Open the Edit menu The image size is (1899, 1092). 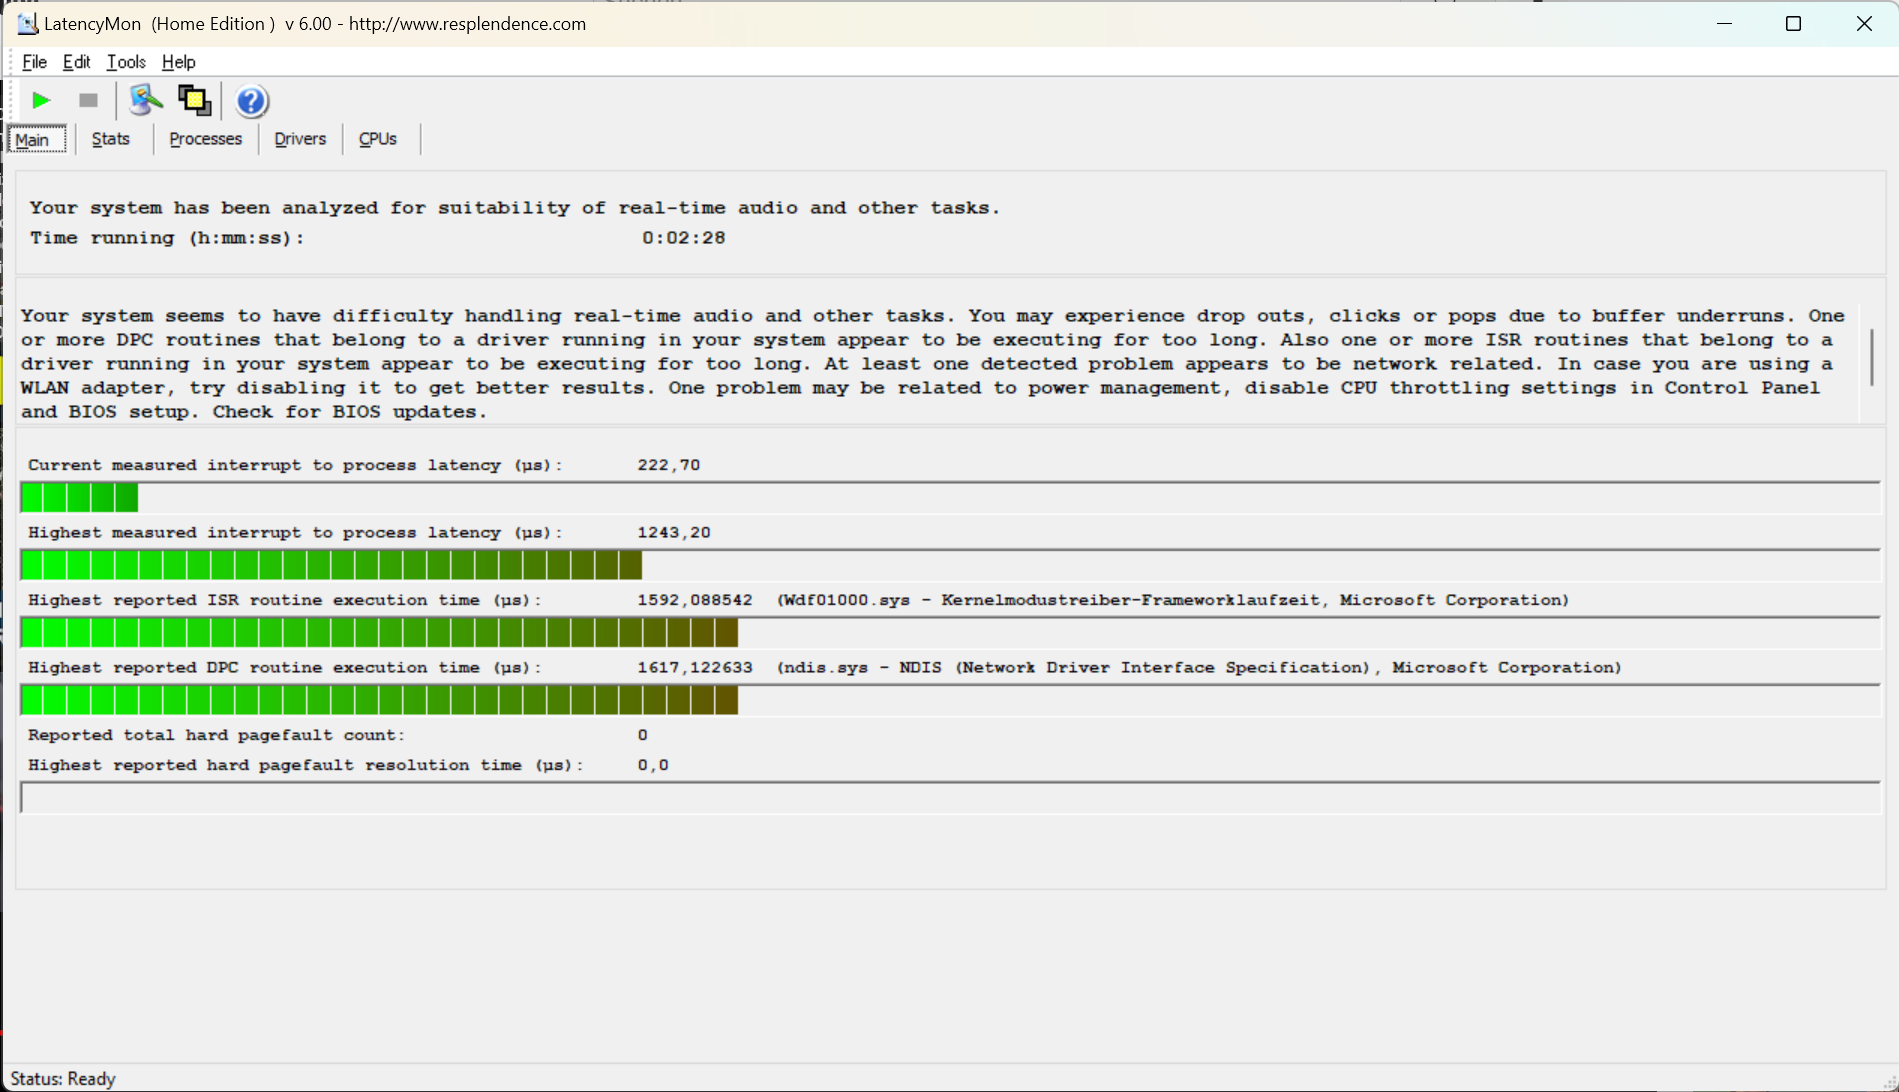[x=76, y=62]
